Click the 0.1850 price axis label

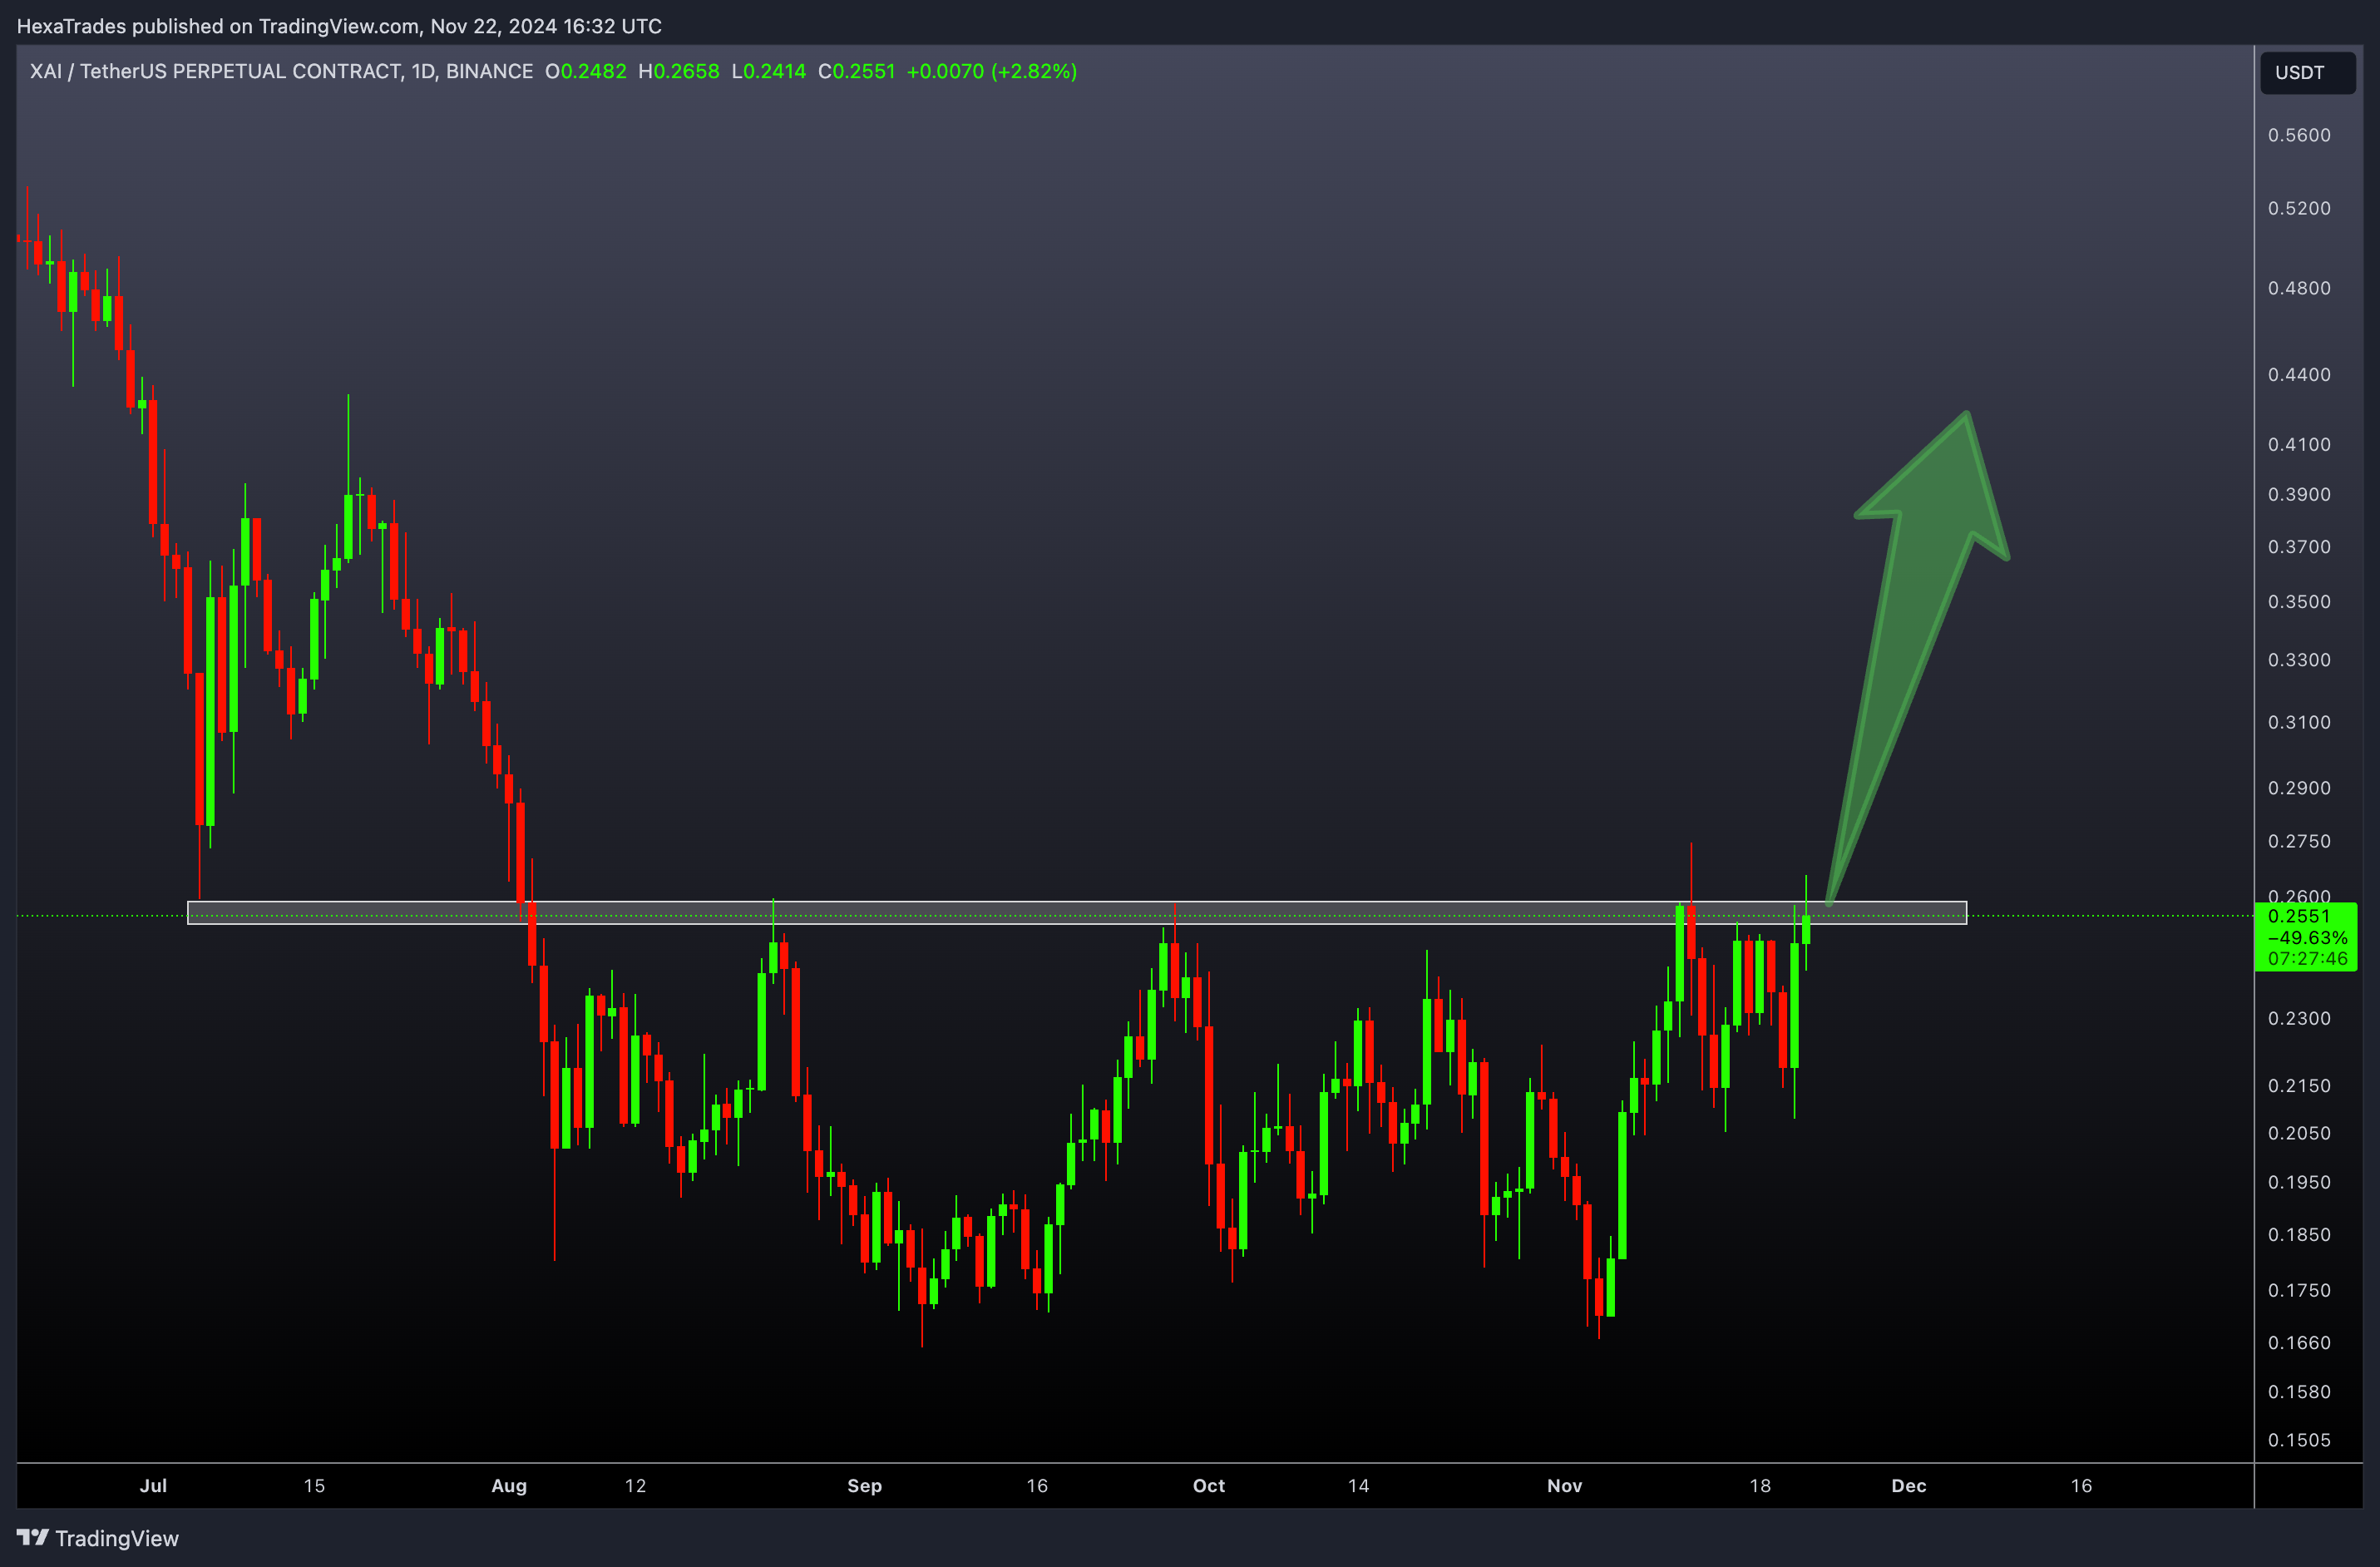click(2299, 1235)
